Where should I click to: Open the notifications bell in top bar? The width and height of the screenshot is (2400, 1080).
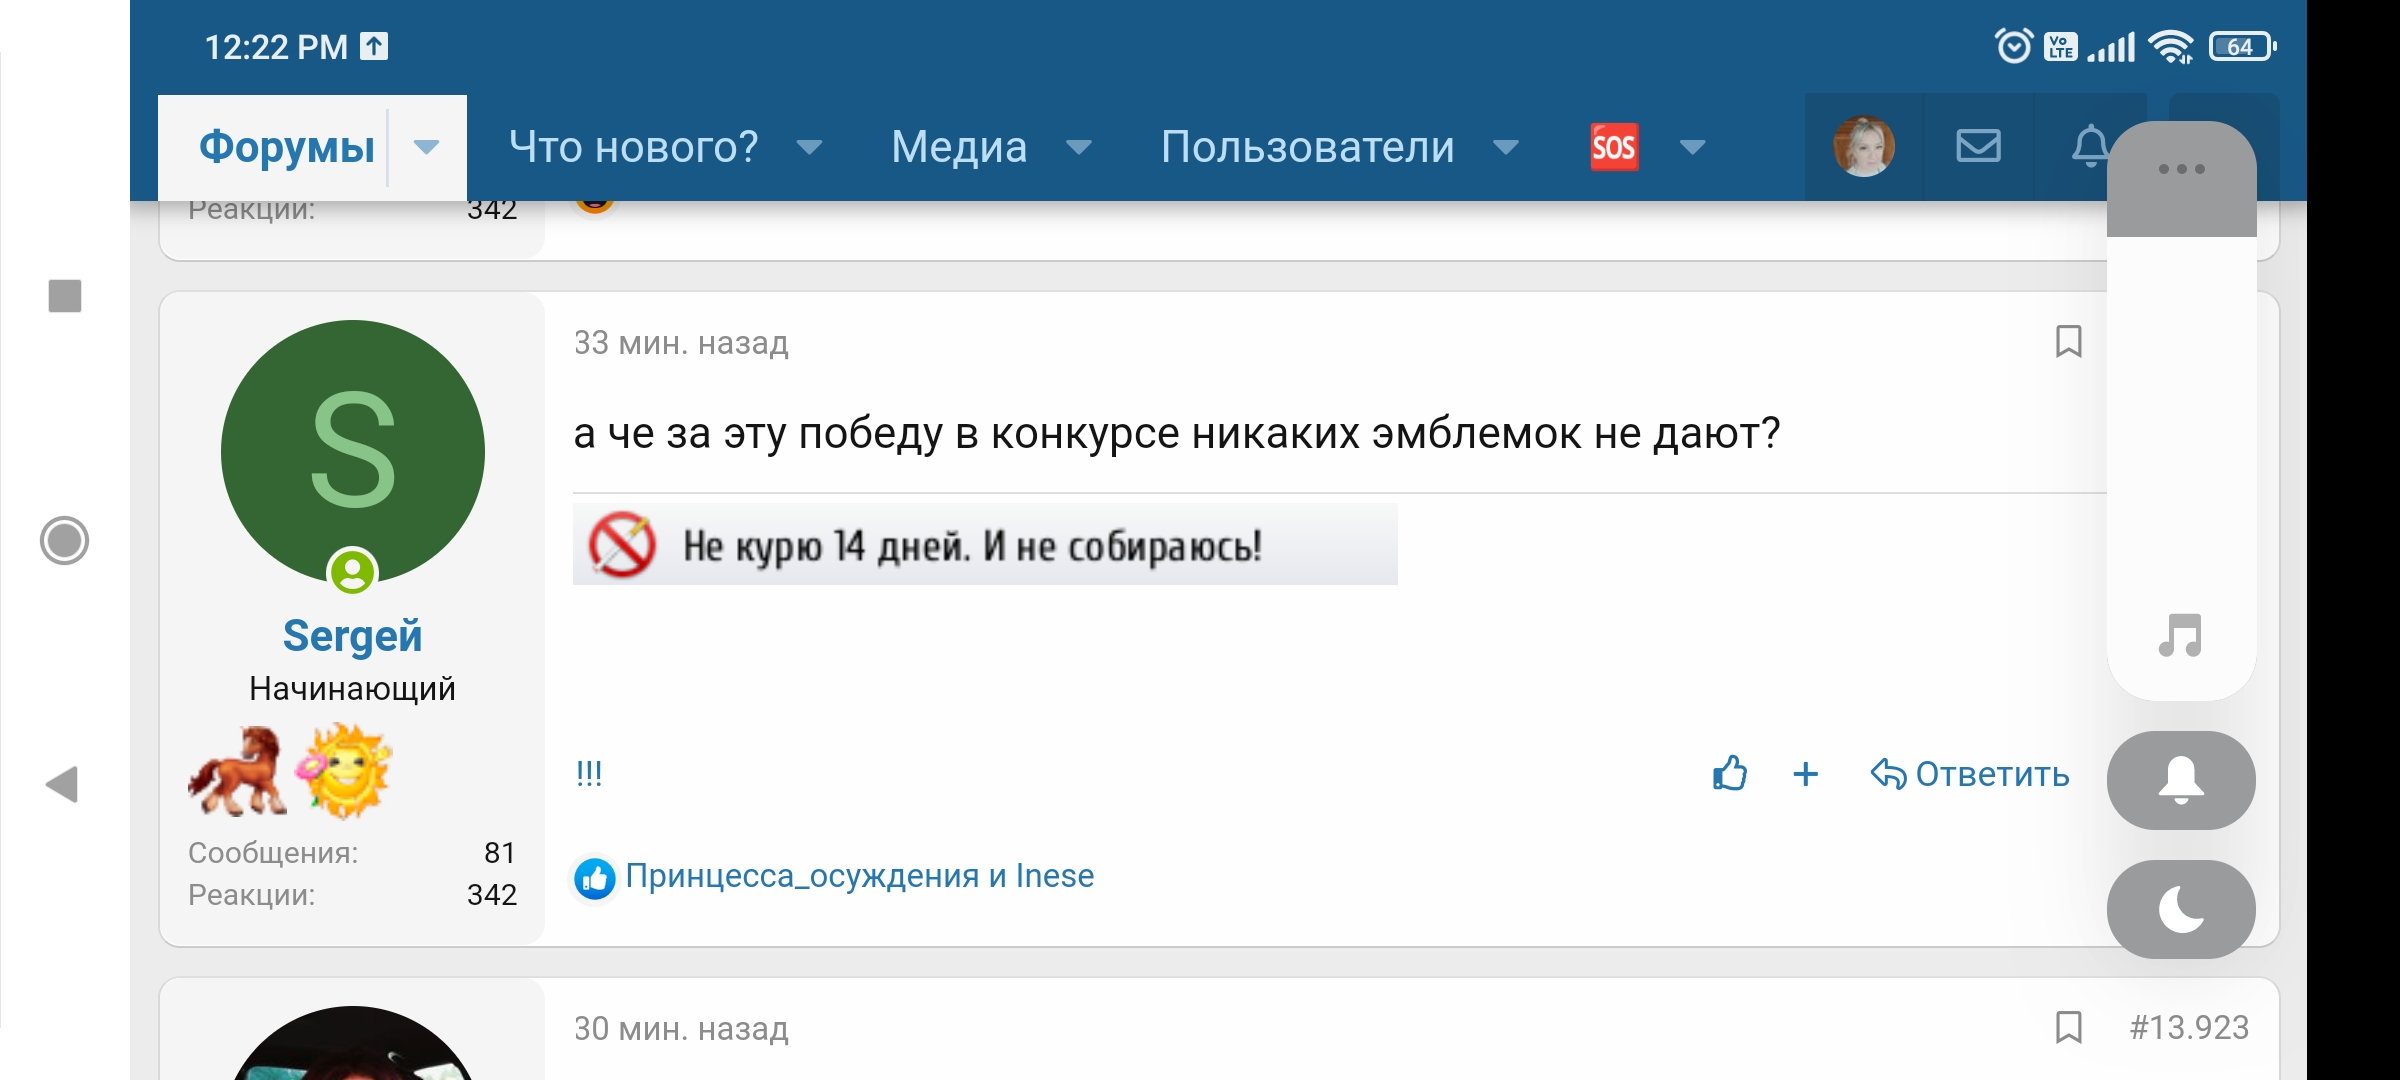pos(2091,146)
